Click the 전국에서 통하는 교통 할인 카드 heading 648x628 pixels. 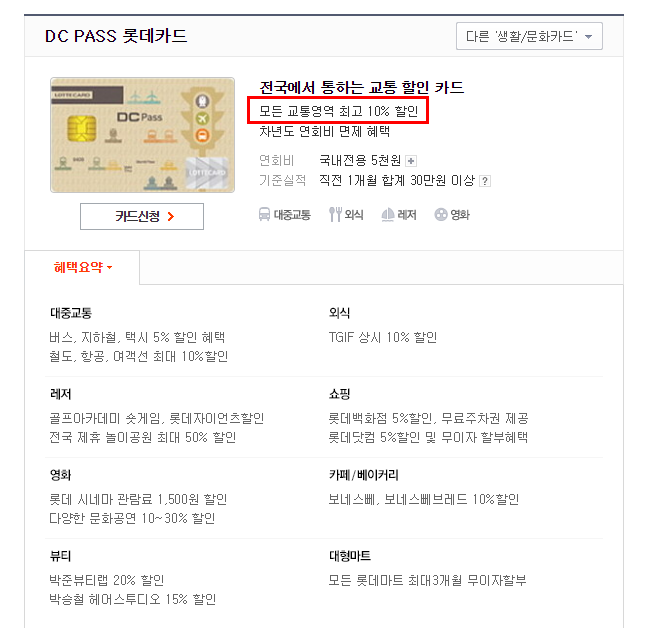(x=362, y=88)
